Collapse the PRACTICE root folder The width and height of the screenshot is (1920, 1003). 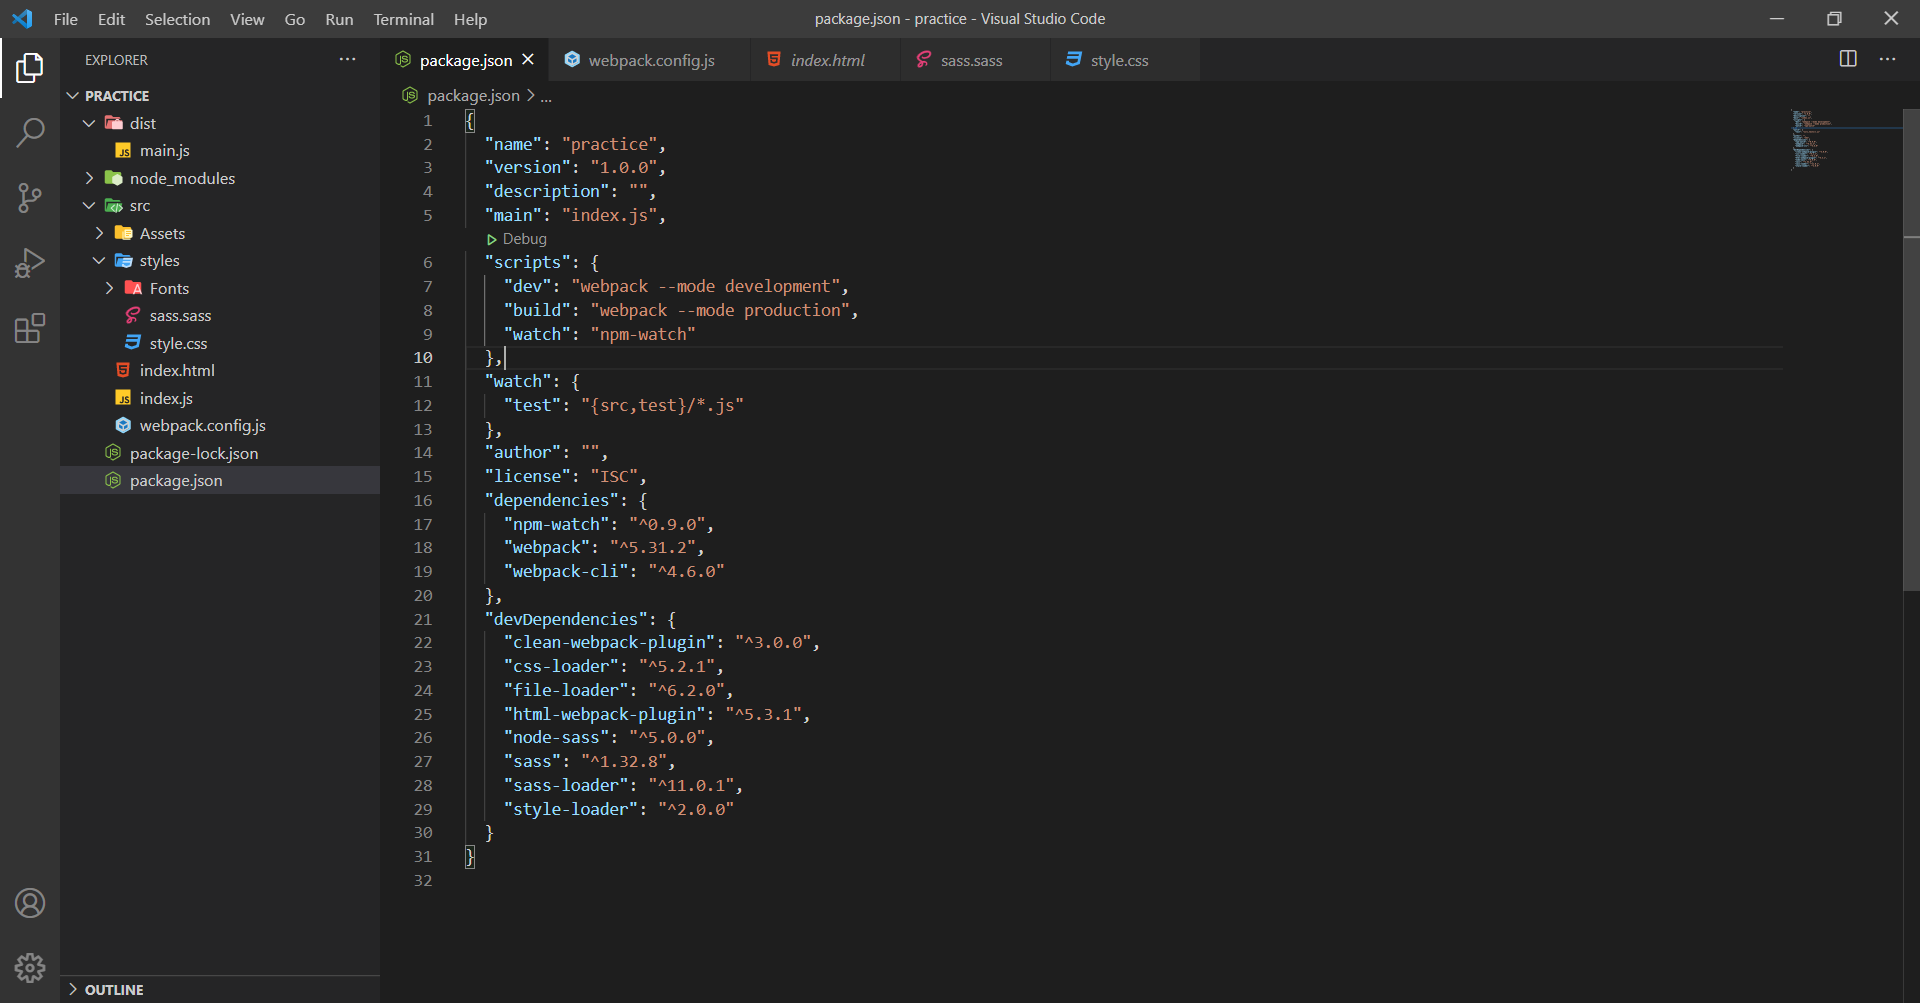[x=72, y=96]
